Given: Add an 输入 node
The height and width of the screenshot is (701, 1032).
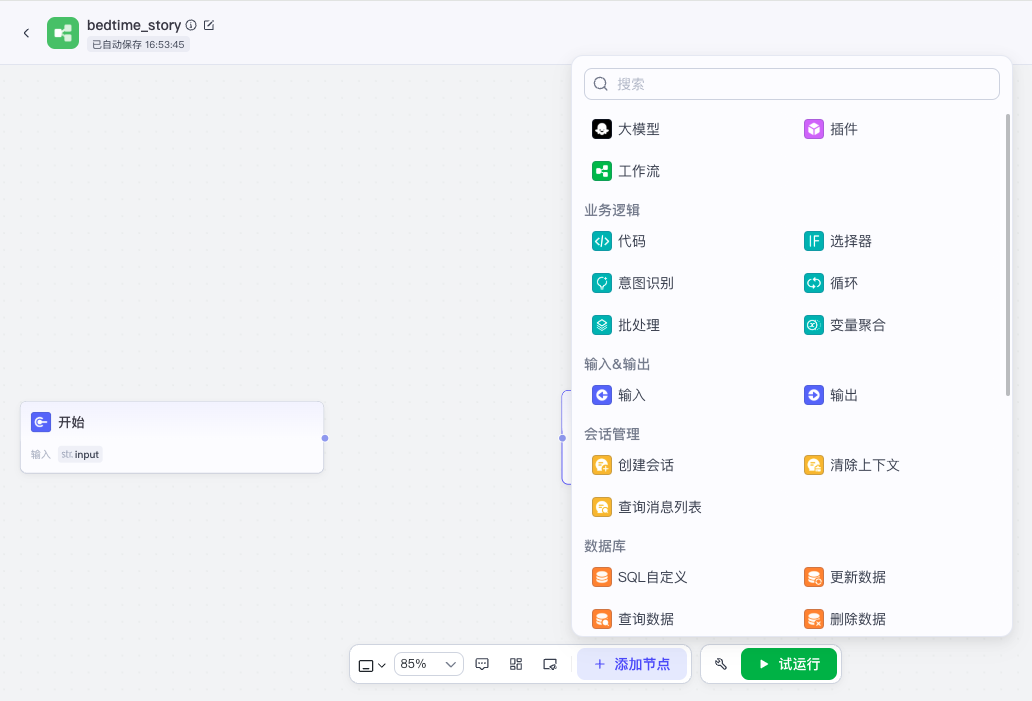Looking at the screenshot, I should 619,395.
